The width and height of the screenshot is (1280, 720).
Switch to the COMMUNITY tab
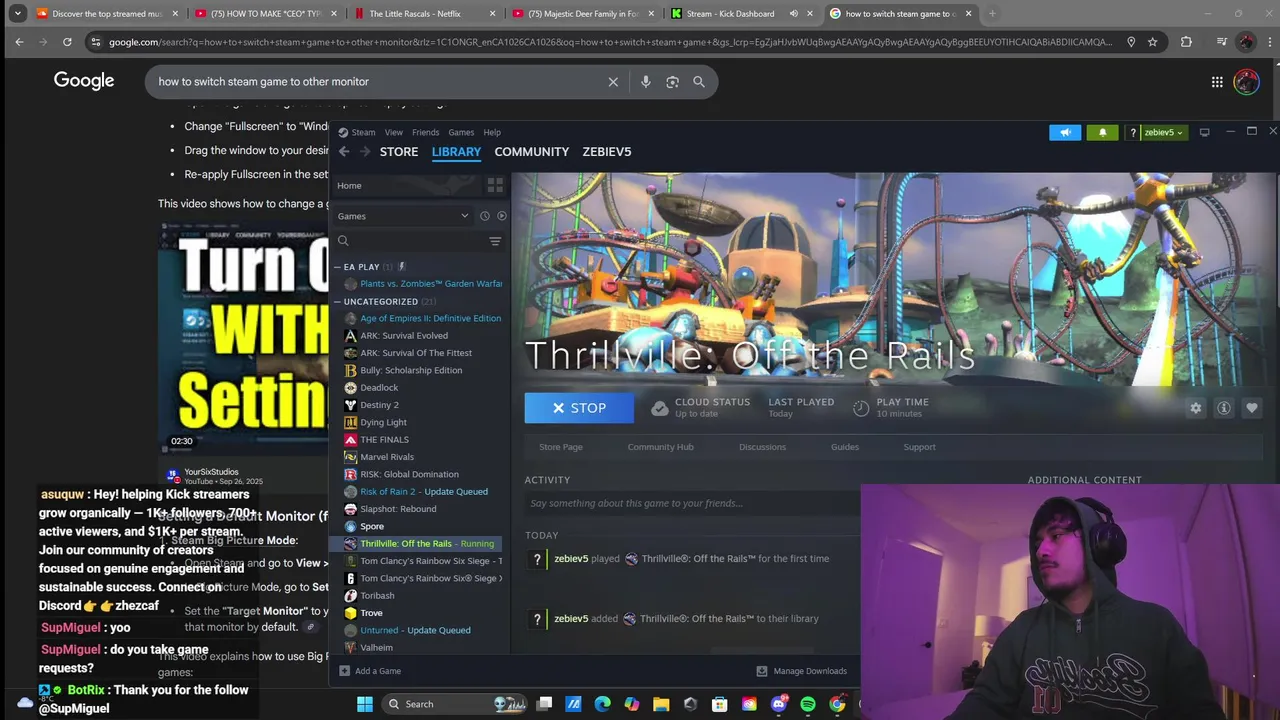[x=532, y=152]
